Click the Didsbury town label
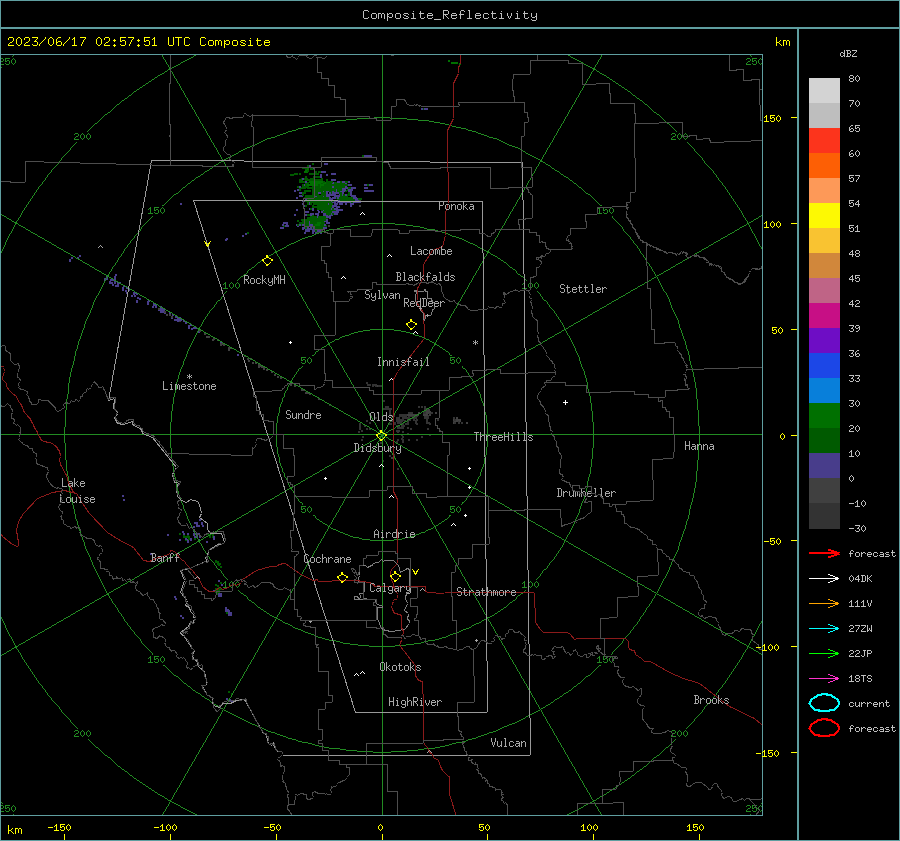Viewport: 900px width, 841px height. (377, 448)
